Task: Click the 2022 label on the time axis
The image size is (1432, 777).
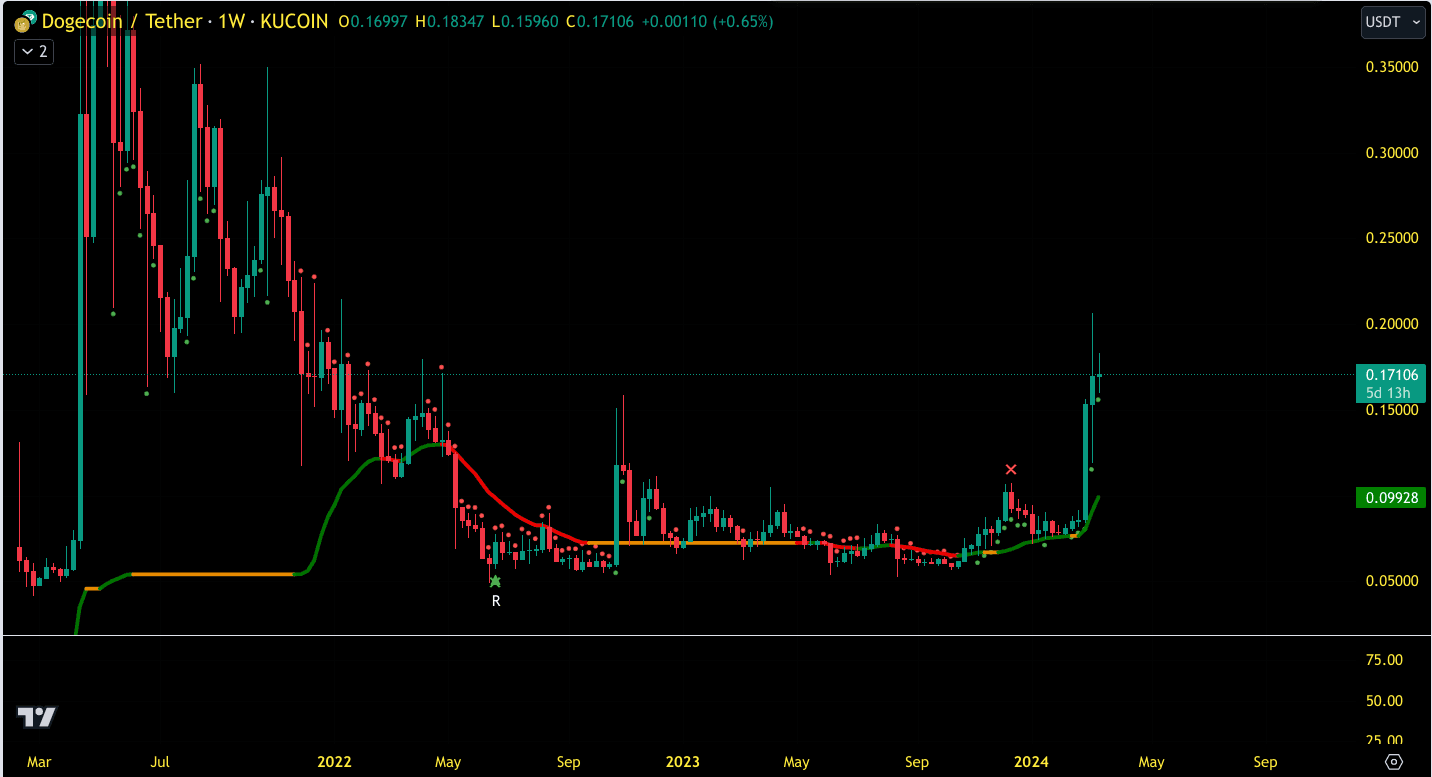Action: 334,762
